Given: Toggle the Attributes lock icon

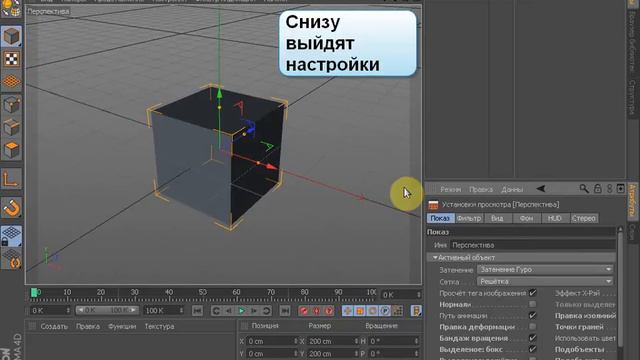Looking at the screenshot, I should 598,189.
